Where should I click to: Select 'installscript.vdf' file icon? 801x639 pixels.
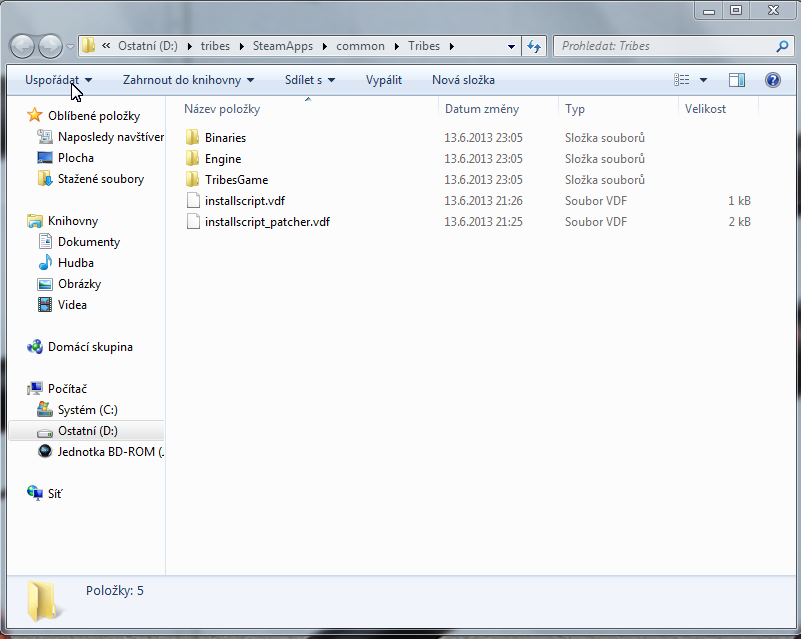(x=193, y=200)
